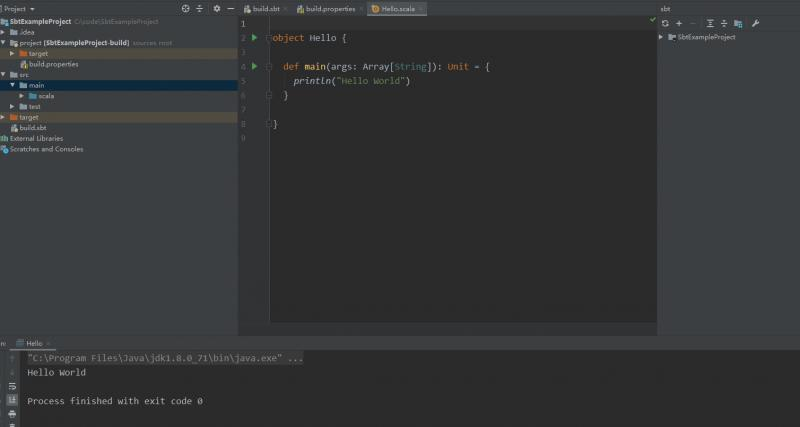Click the sbt tool window title
The image size is (800, 427).
(665, 9)
